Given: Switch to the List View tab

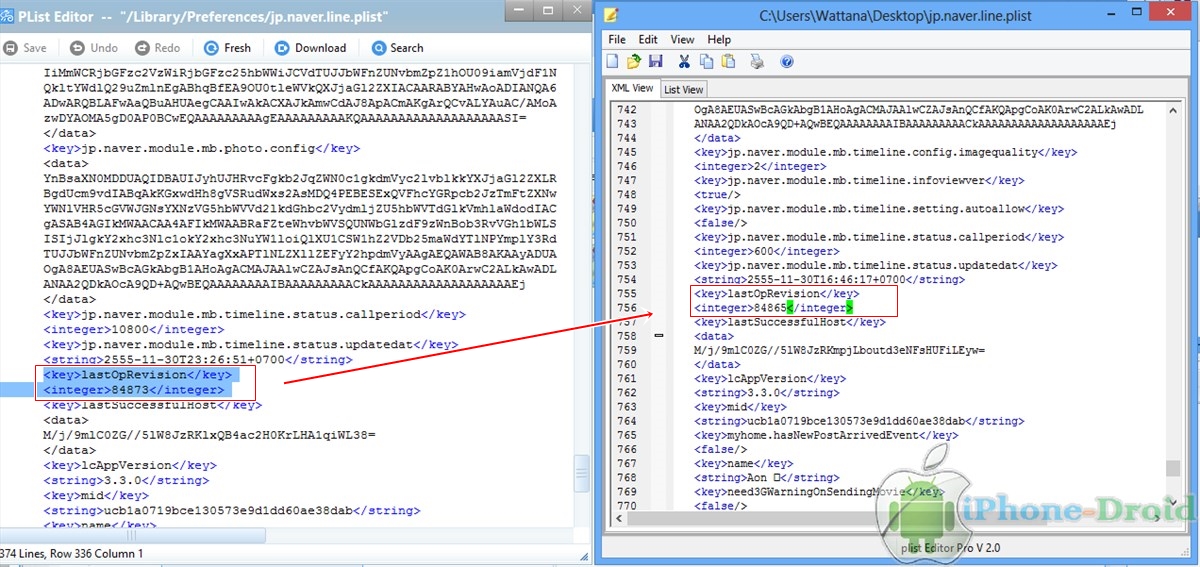Looking at the screenshot, I should [x=684, y=89].
